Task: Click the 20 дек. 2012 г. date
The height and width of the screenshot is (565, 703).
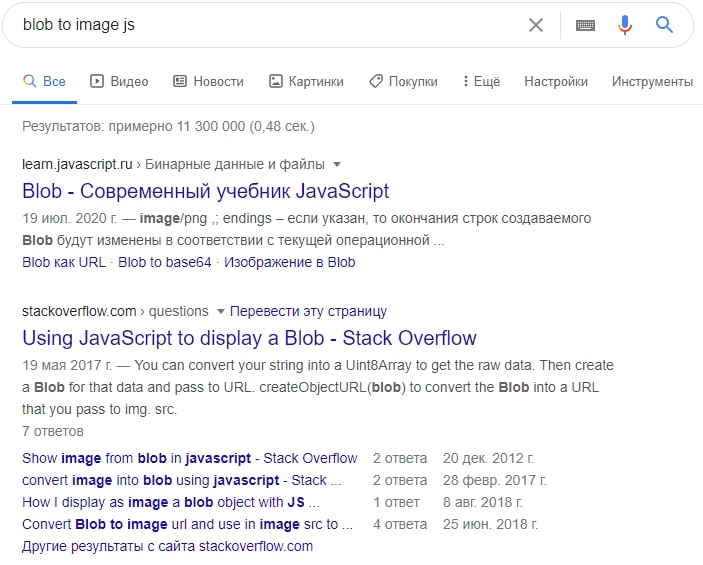Action: tap(489, 458)
